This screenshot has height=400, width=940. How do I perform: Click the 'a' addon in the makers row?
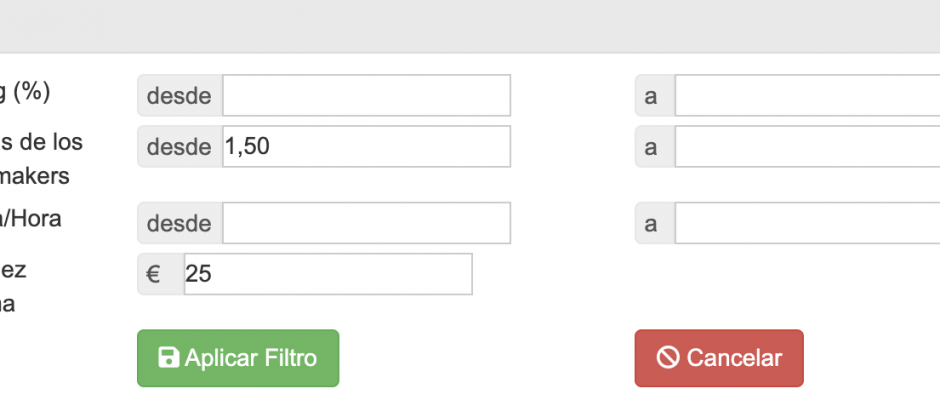point(655,146)
